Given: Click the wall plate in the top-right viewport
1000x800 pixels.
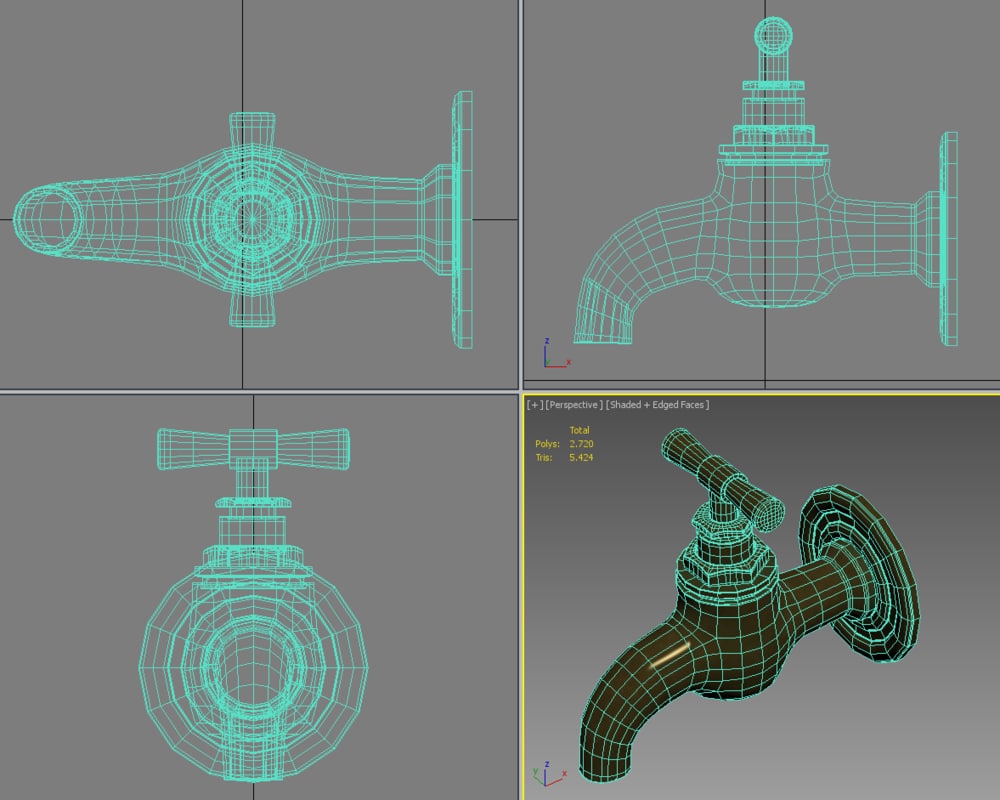Looking at the screenshot, I should [949, 240].
